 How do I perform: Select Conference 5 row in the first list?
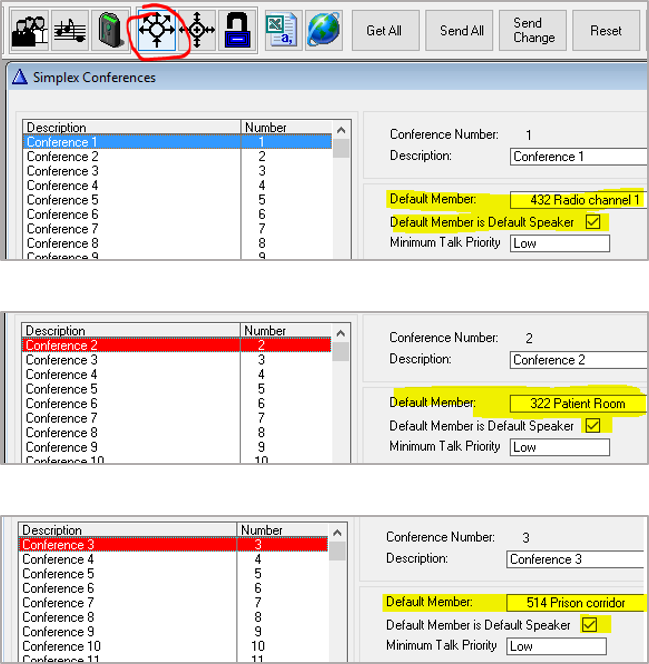click(177, 200)
